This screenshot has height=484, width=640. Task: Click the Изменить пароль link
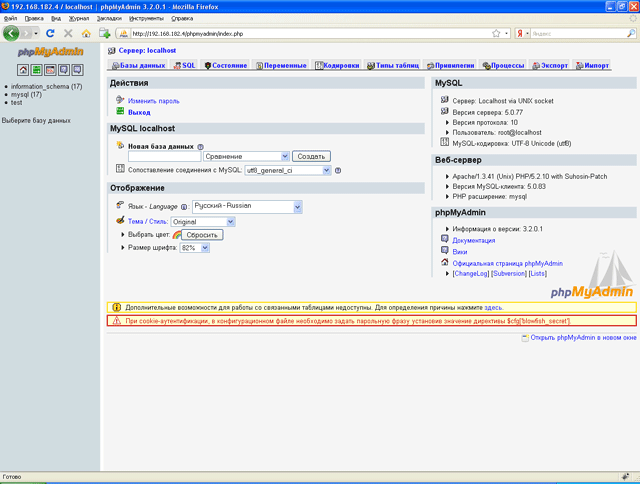pos(153,101)
